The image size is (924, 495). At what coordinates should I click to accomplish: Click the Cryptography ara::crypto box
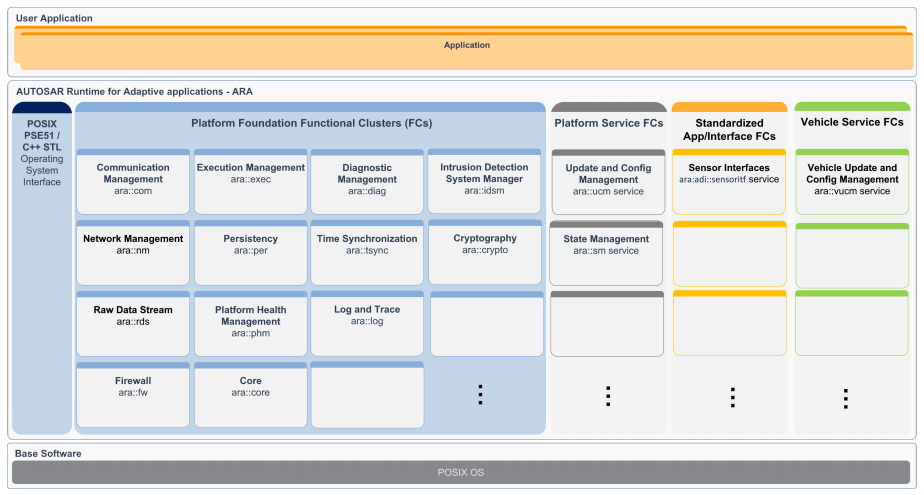(x=485, y=252)
